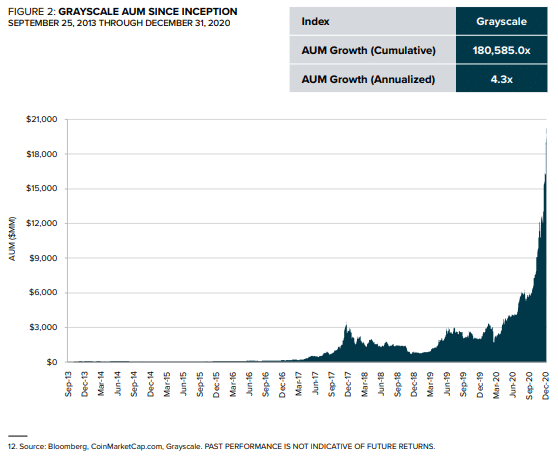
Task: Click the December 2020 peak of the area chart
Action: (x=546, y=130)
